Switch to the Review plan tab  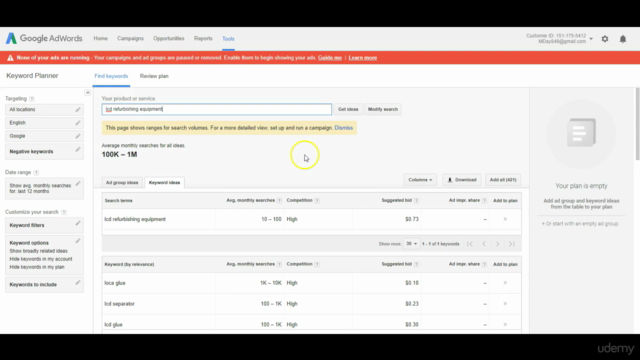coord(154,76)
